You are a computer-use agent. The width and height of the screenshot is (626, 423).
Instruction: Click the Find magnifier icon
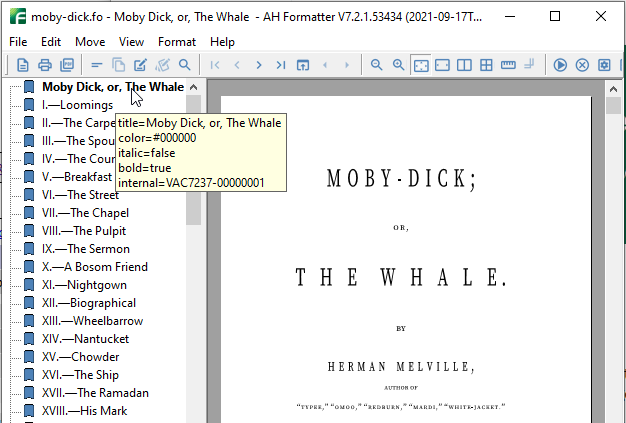pyautogui.click(x=184, y=65)
